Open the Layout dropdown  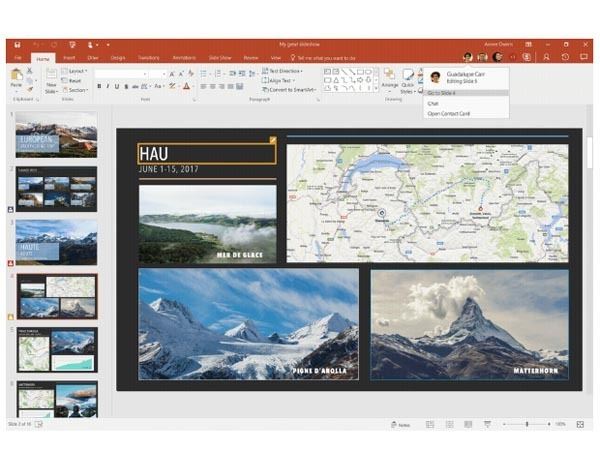tap(75, 71)
